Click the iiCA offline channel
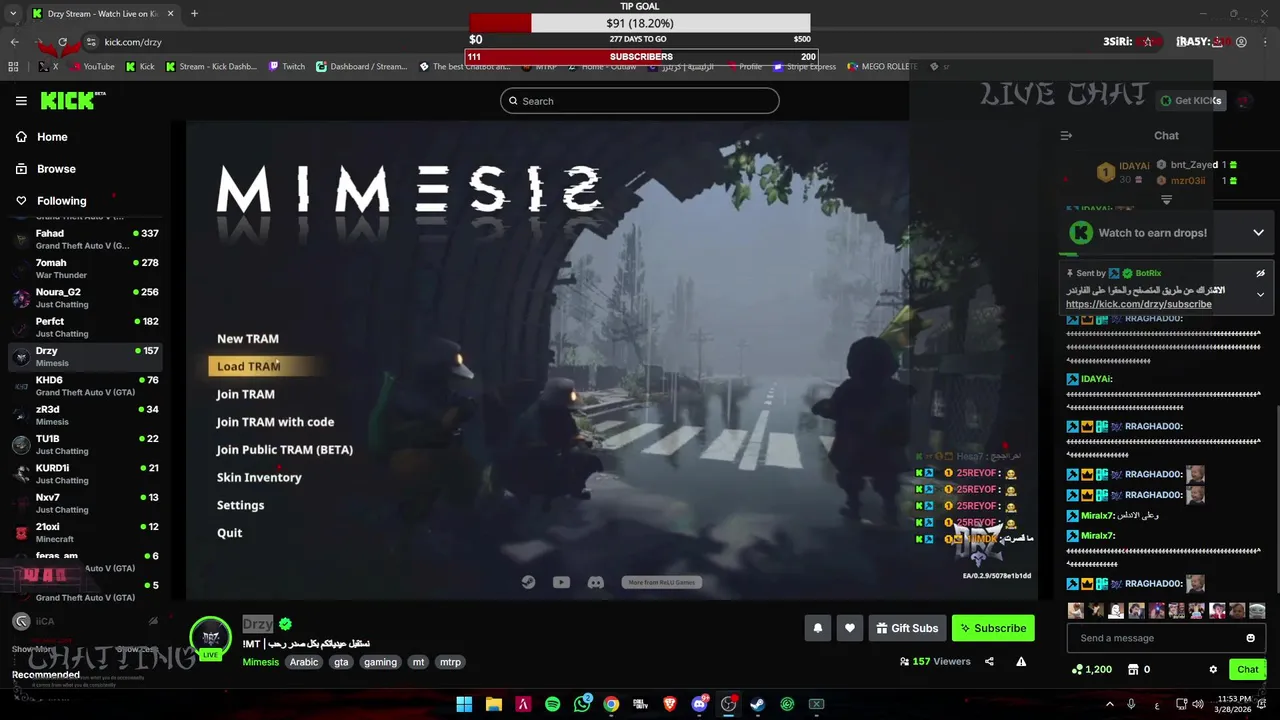 click(x=85, y=621)
